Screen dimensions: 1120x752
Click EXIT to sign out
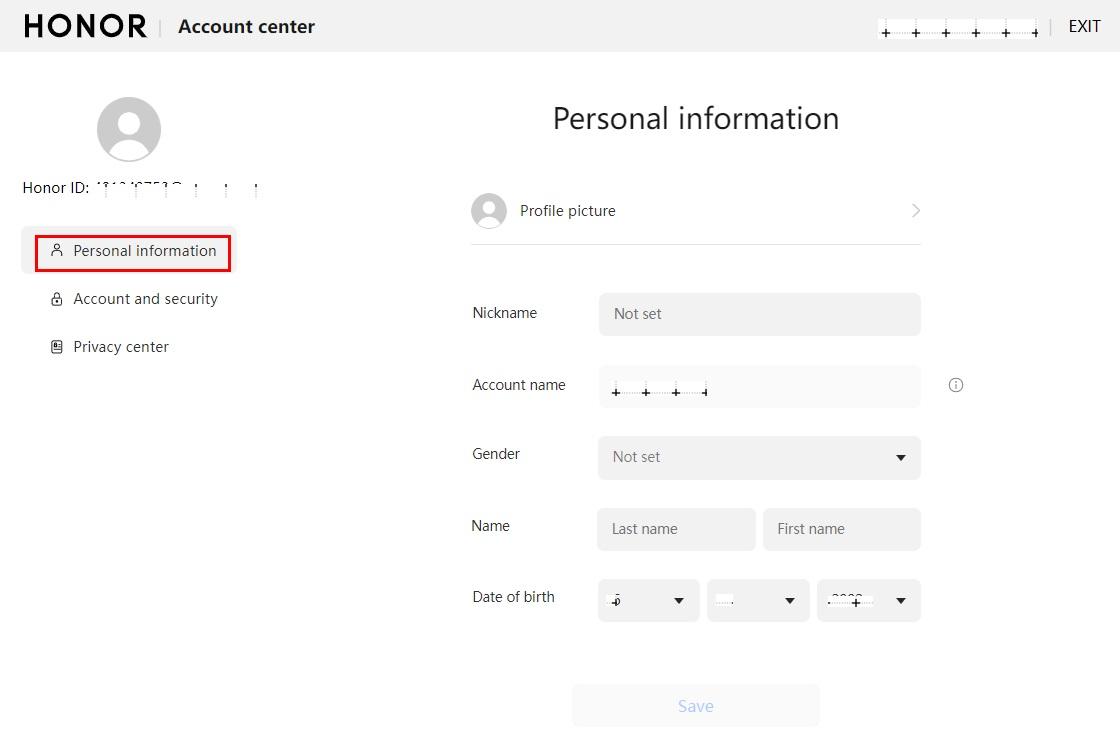[1084, 26]
